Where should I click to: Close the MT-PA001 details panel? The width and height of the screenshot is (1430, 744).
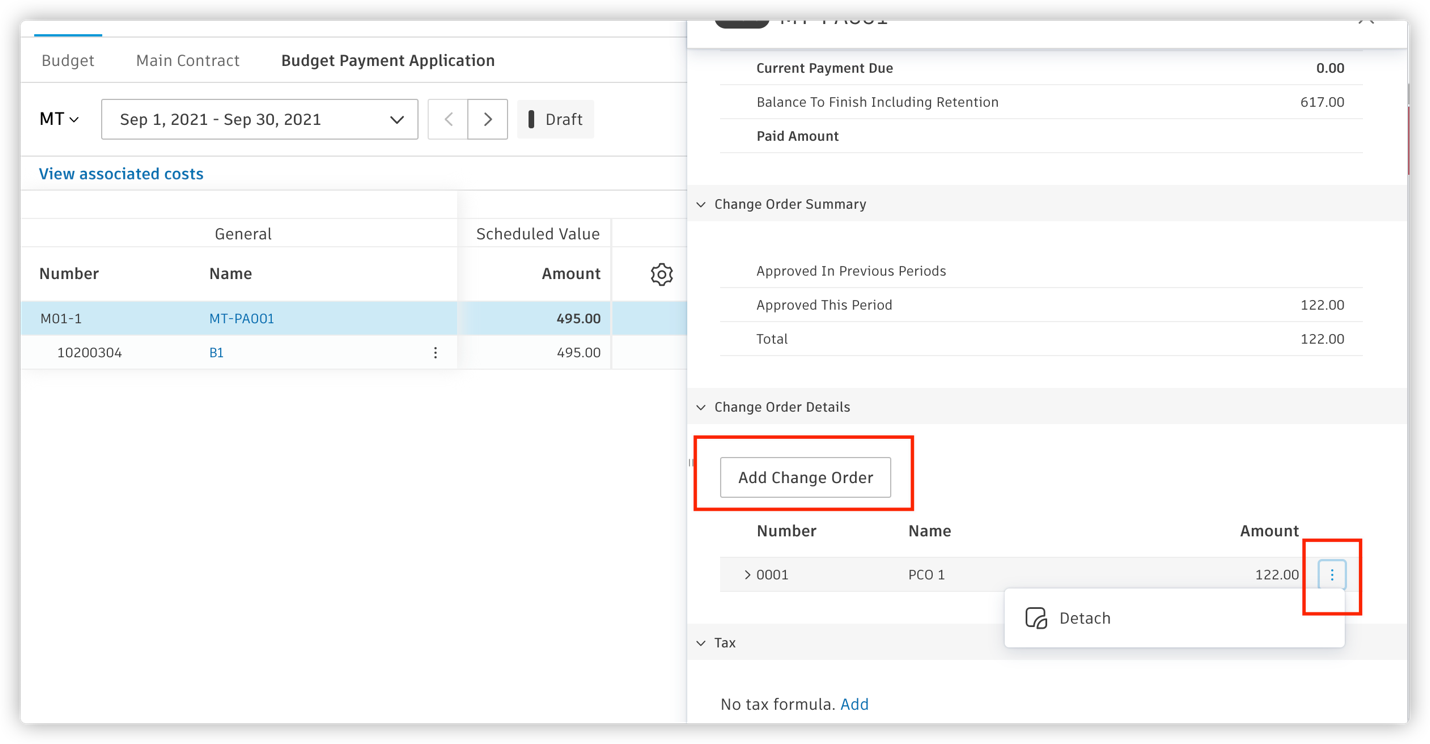1366,21
